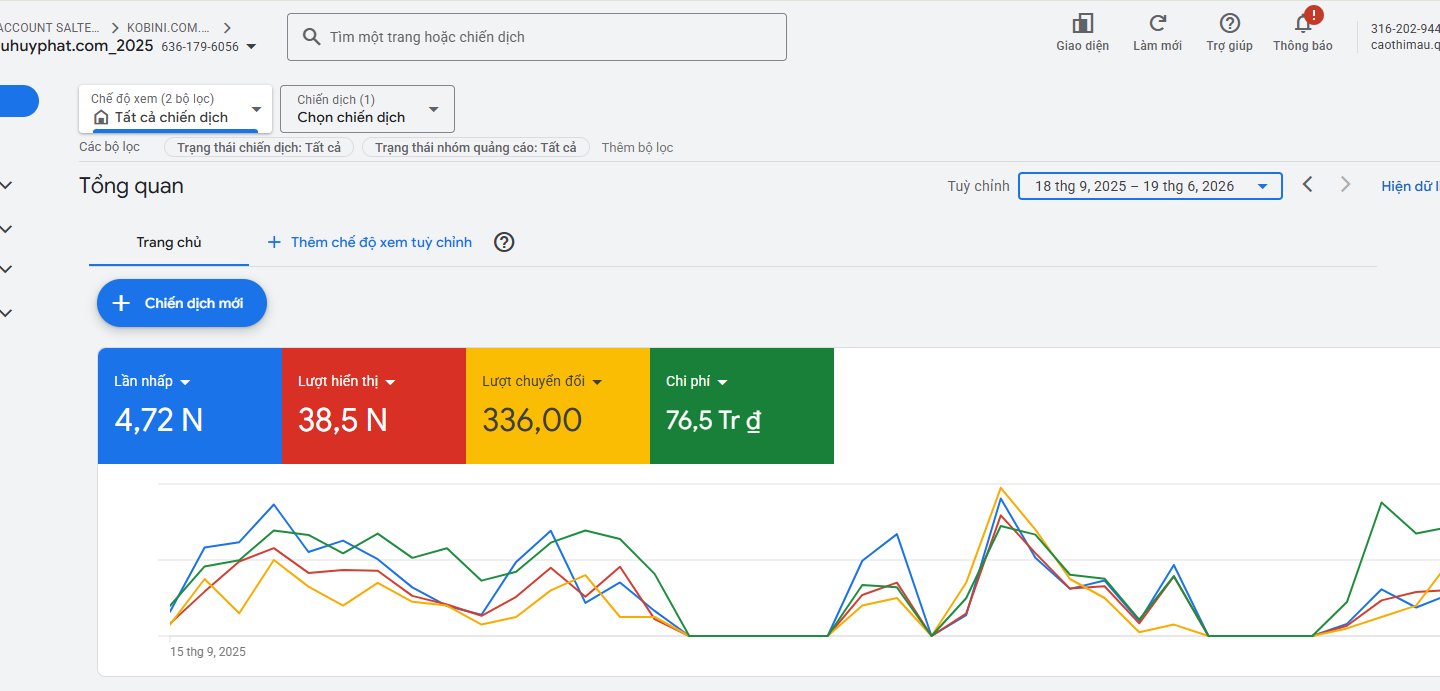Viewport: 1440px width, 691px height.
Task: Change the Lượt chuyển đổi metric dropdown
Action: [597, 382]
